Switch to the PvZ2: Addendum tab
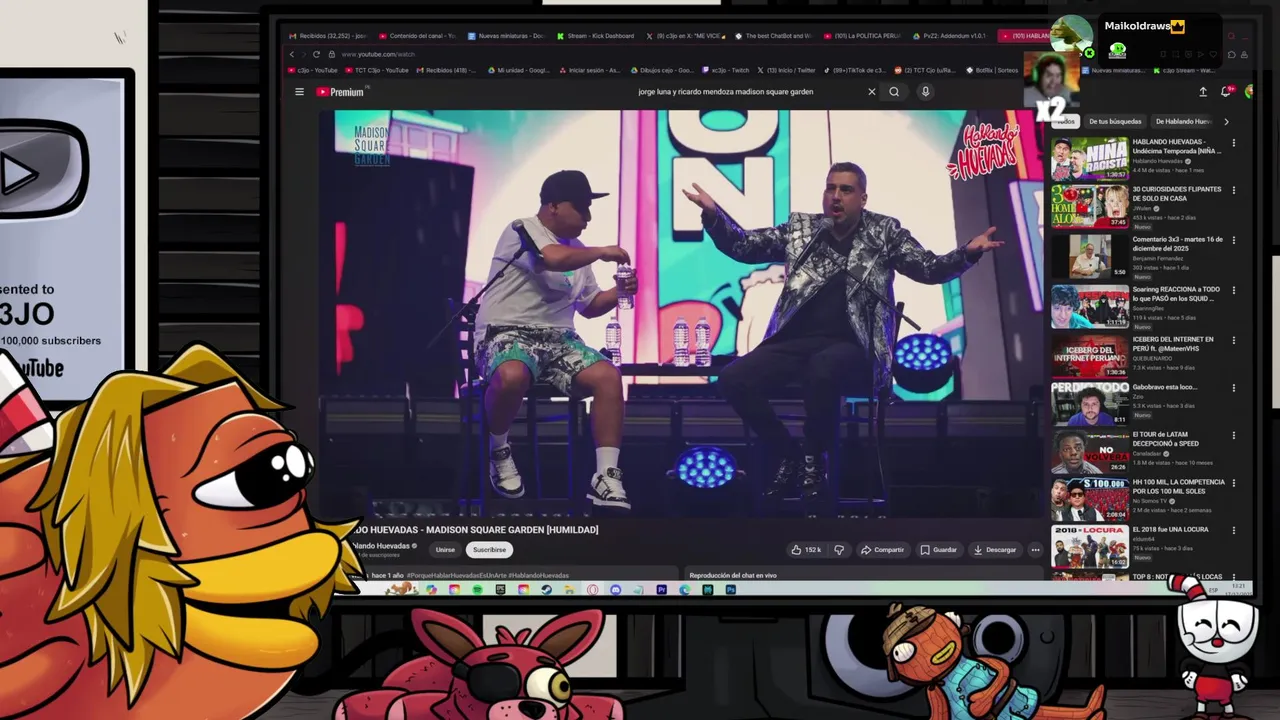The image size is (1280, 720). (x=951, y=36)
